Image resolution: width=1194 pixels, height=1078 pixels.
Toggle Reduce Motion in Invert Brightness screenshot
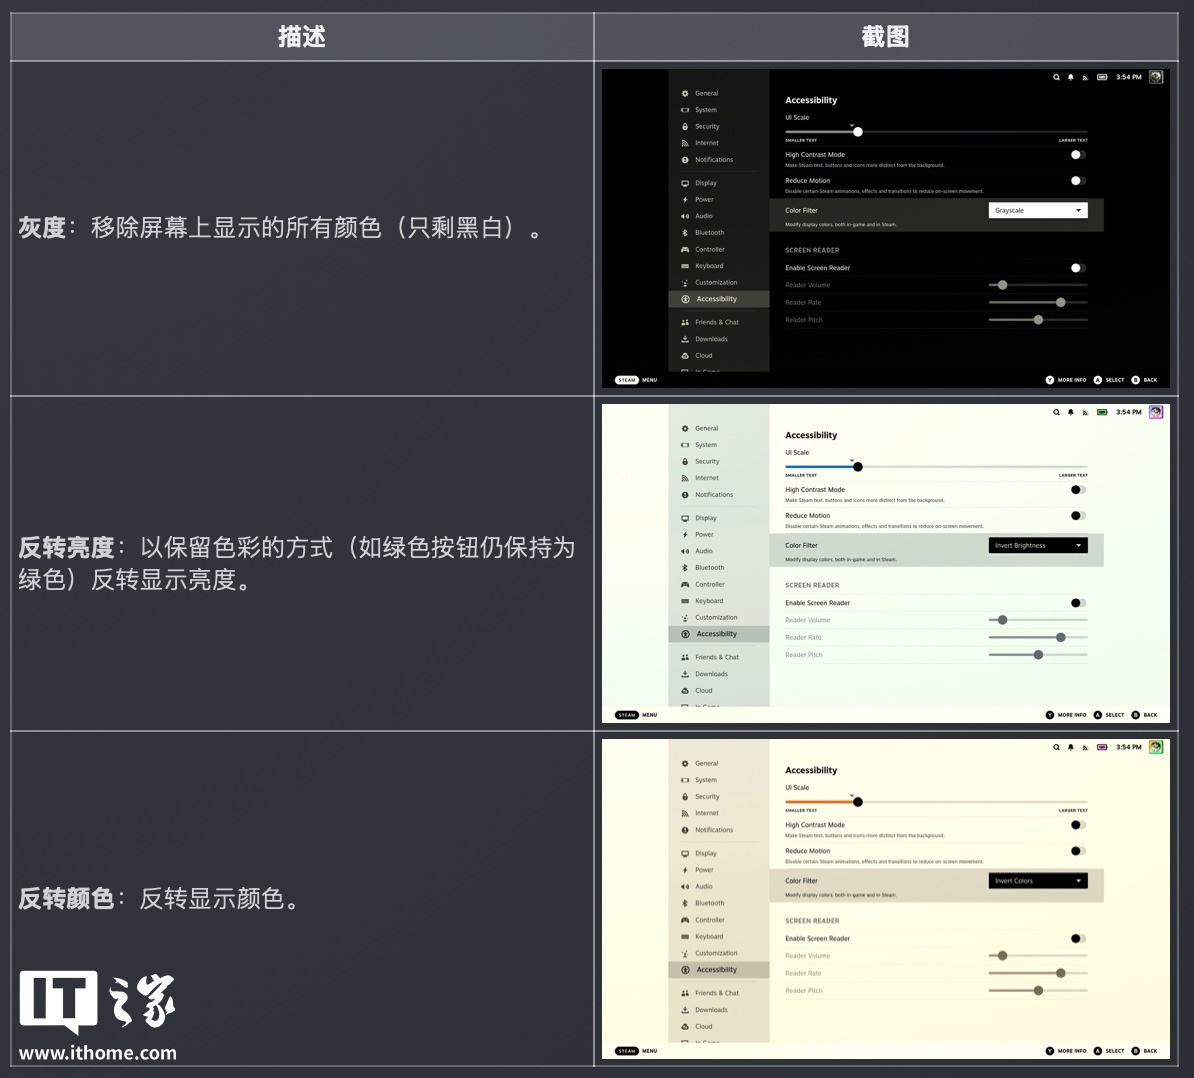tap(1077, 515)
